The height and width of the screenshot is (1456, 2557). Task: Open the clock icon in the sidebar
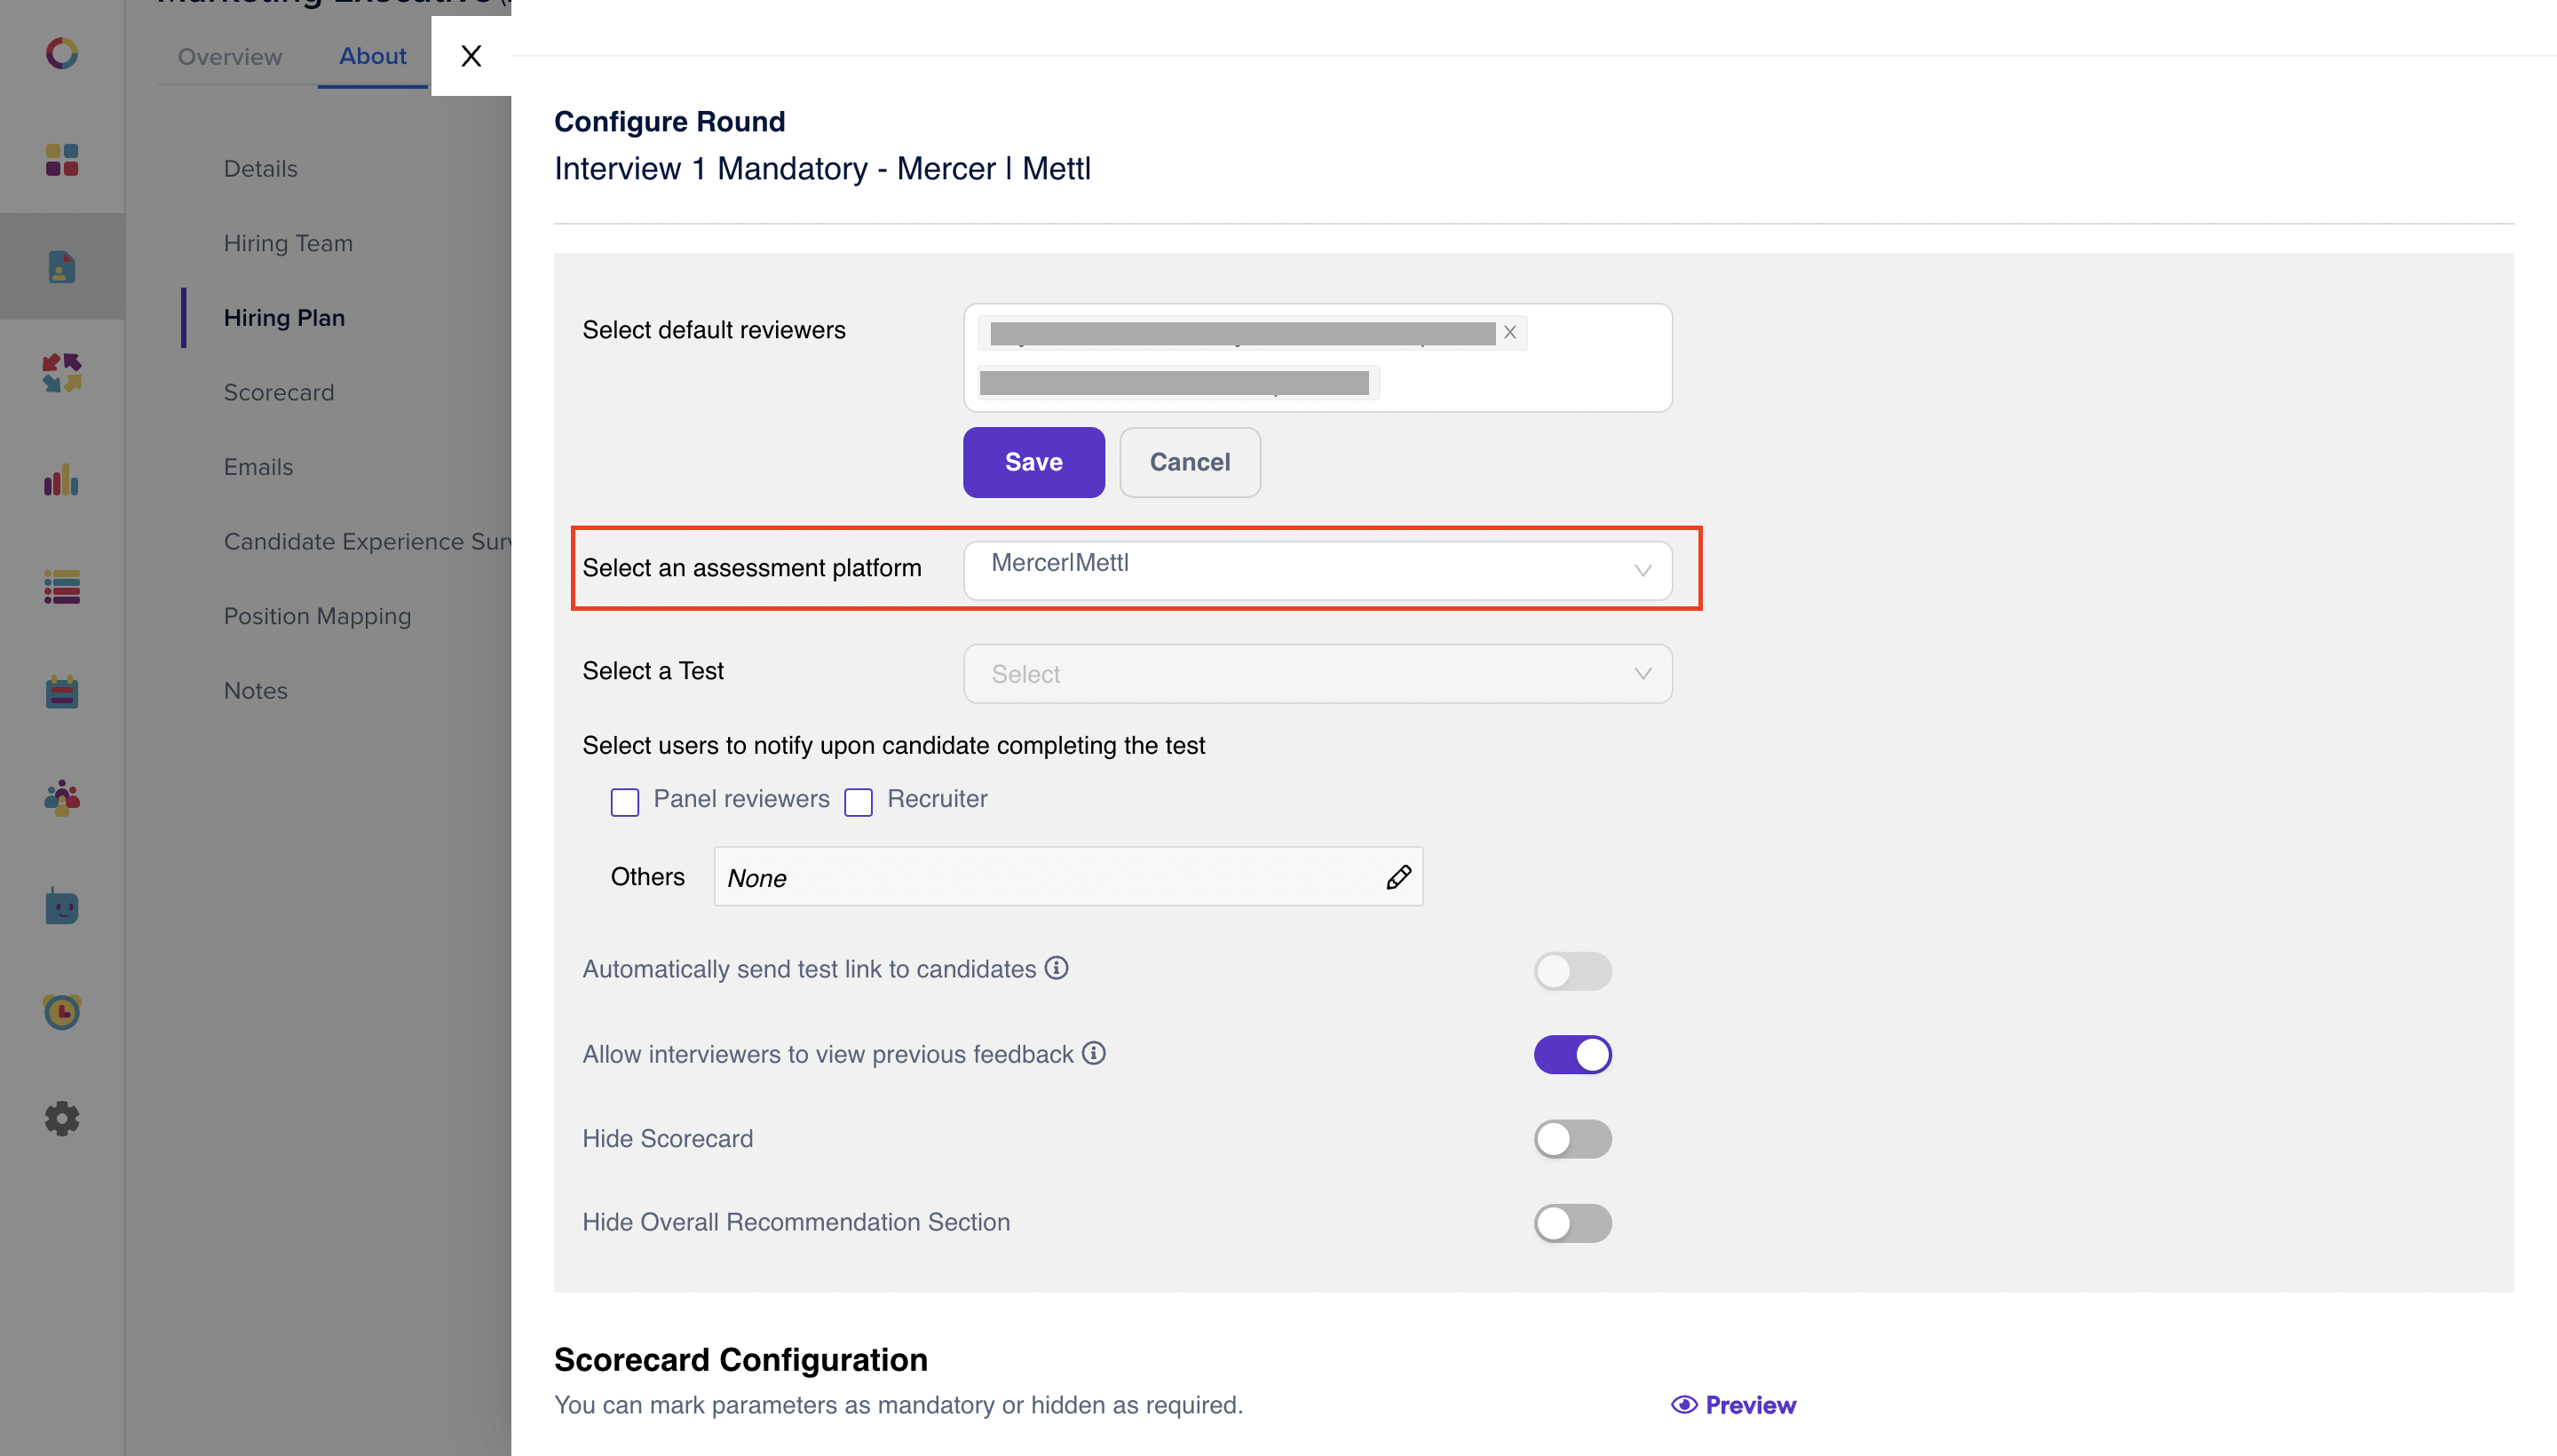[61, 1012]
